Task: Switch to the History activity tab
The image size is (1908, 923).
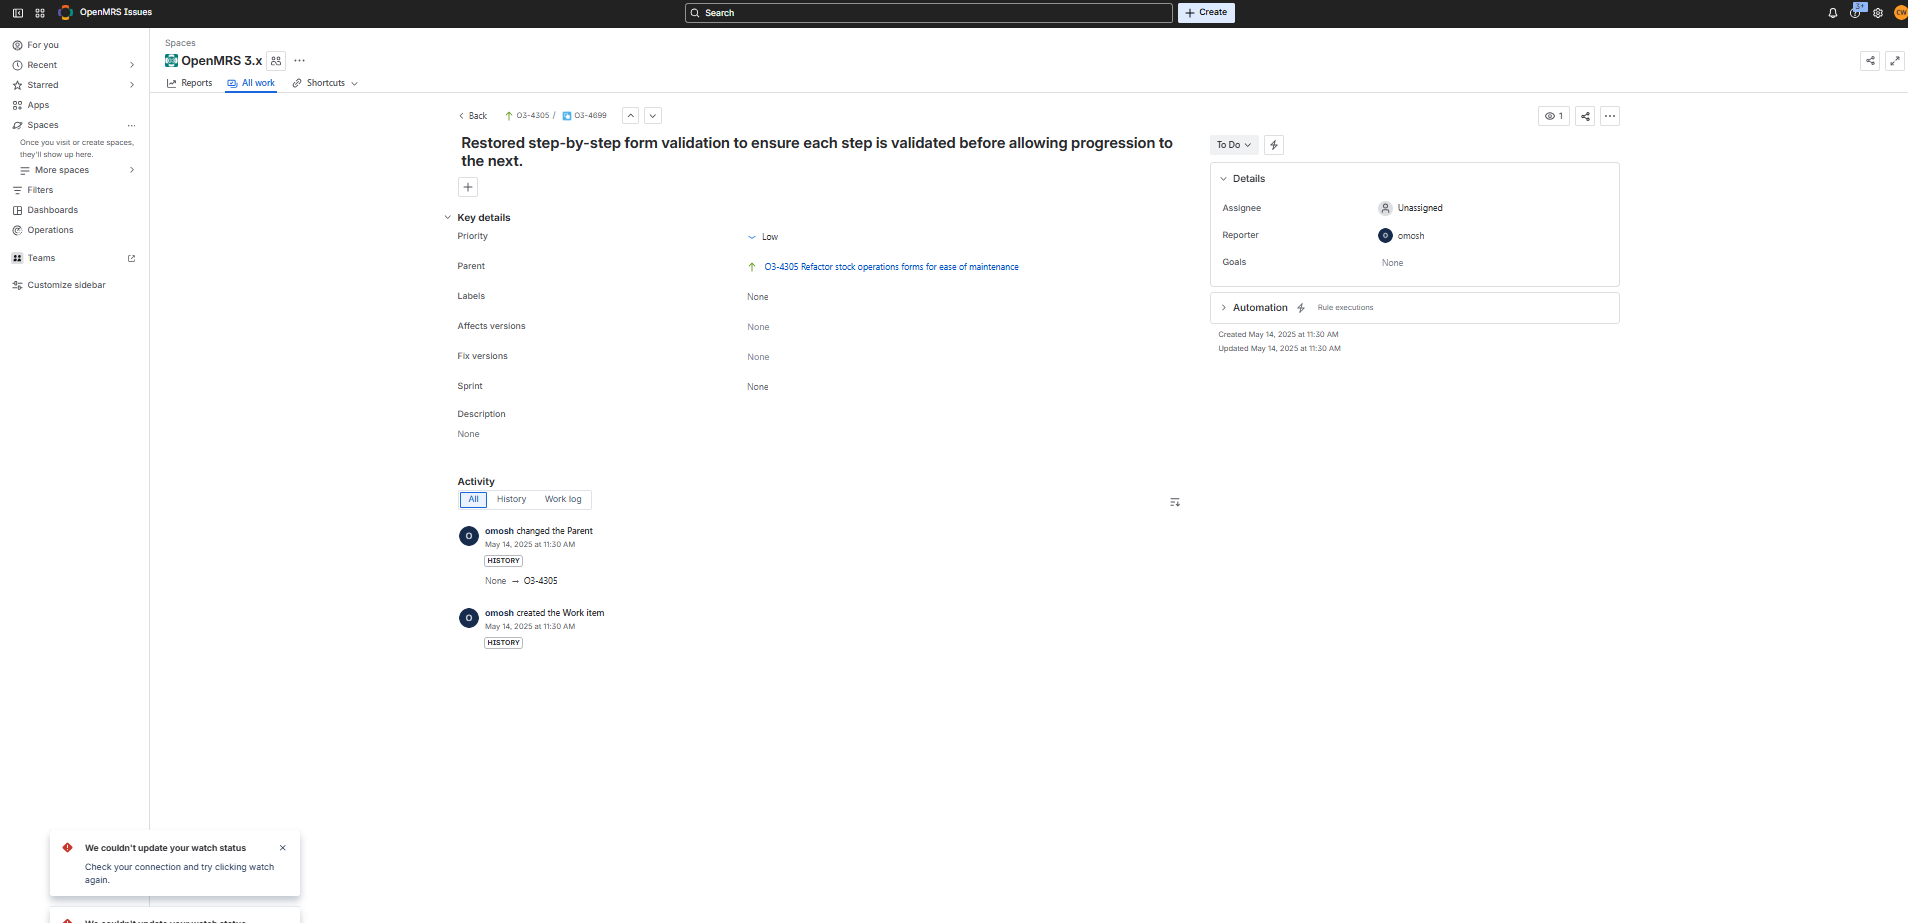Action: point(511,499)
